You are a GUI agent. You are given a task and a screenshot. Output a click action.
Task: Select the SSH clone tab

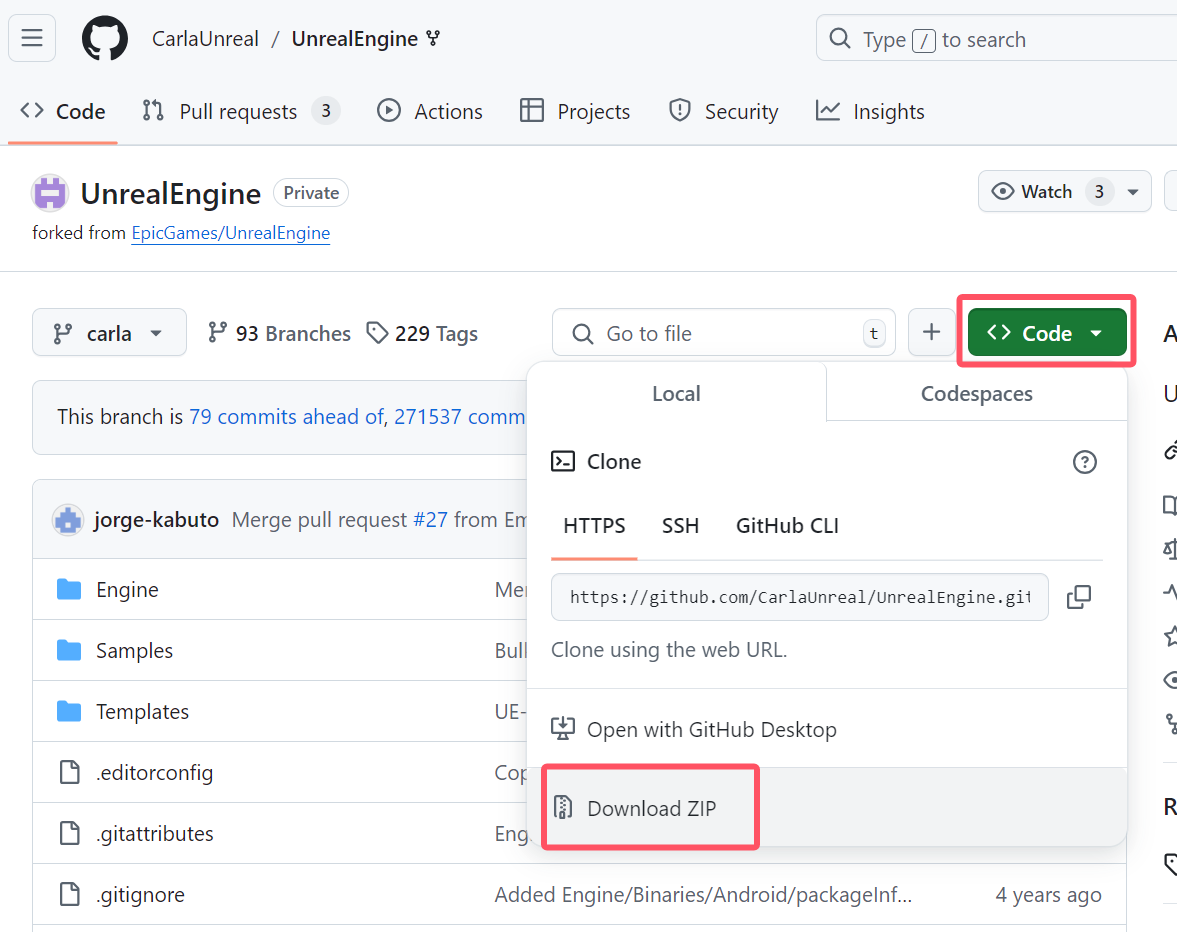[680, 526]
